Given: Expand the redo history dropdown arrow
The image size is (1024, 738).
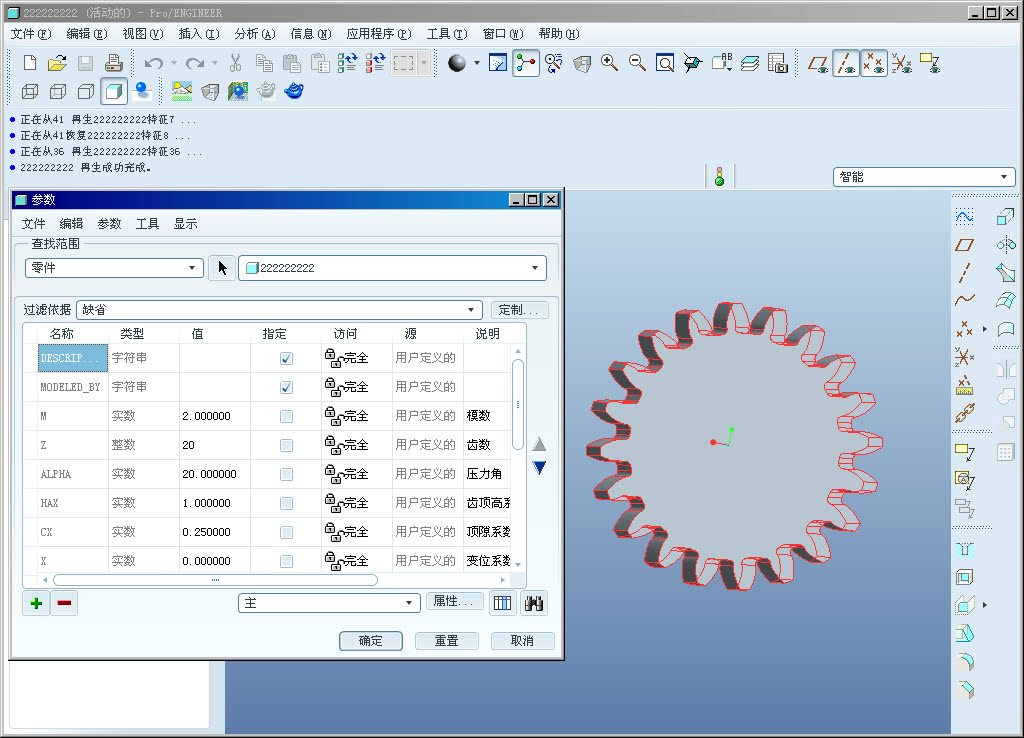Looking at the screenshot, I should (215, 63).
